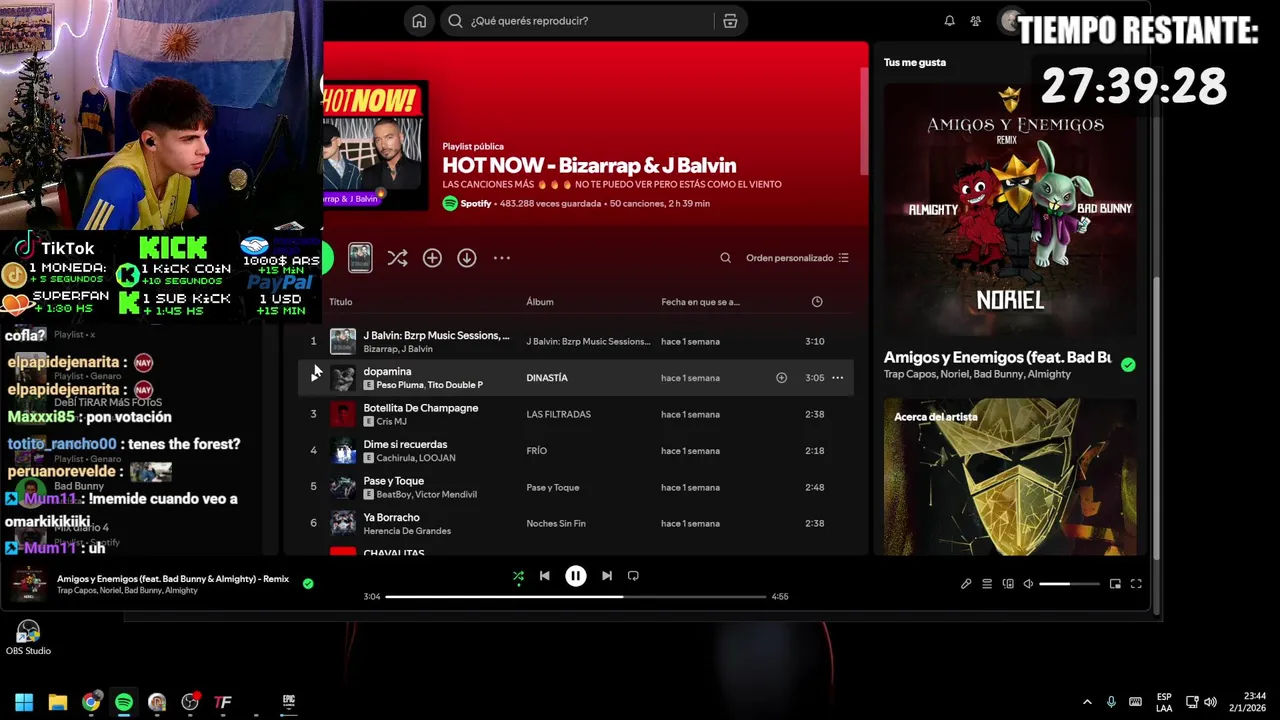The image size is (1280, 720).
Task: Sort by the 'Álbum' column header
Action: pyautogui.click(x=540, y=302)
